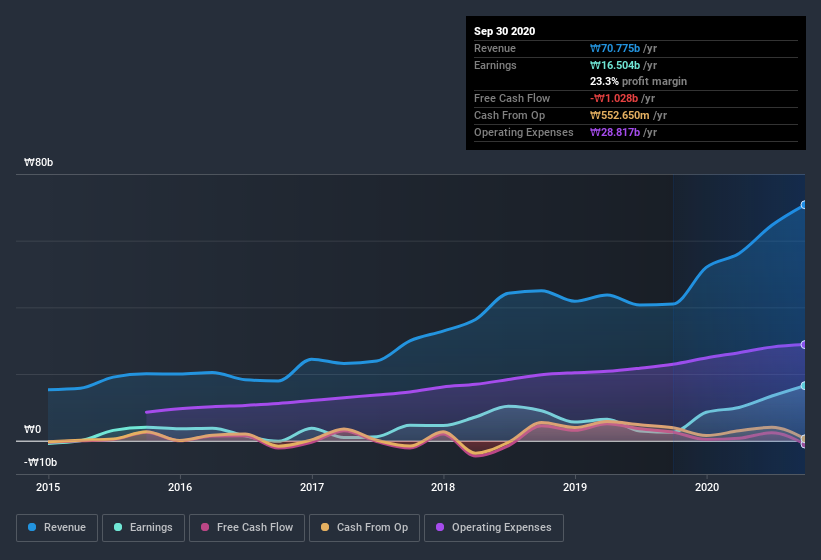The height and width of the screenshot is (560, 821).
Task: Click the 2018 x-axis label
Action: coord(443,487)
